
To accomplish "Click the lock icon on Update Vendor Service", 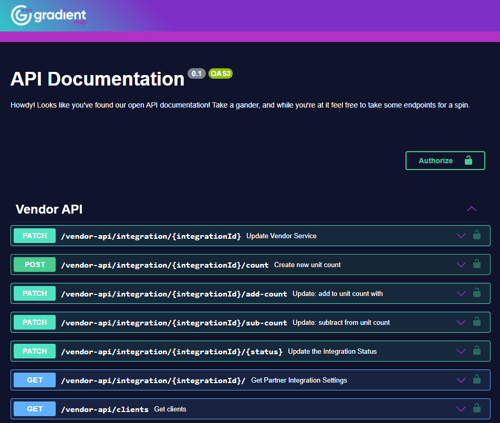I will tap(477, 235).
